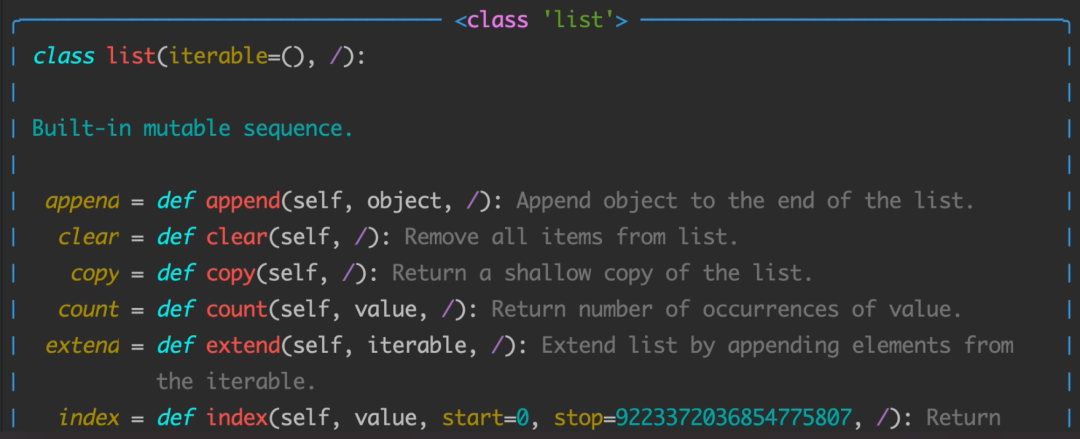Click the red 'clear' function name
The image size is (1080, 439).
click(236, 238)
